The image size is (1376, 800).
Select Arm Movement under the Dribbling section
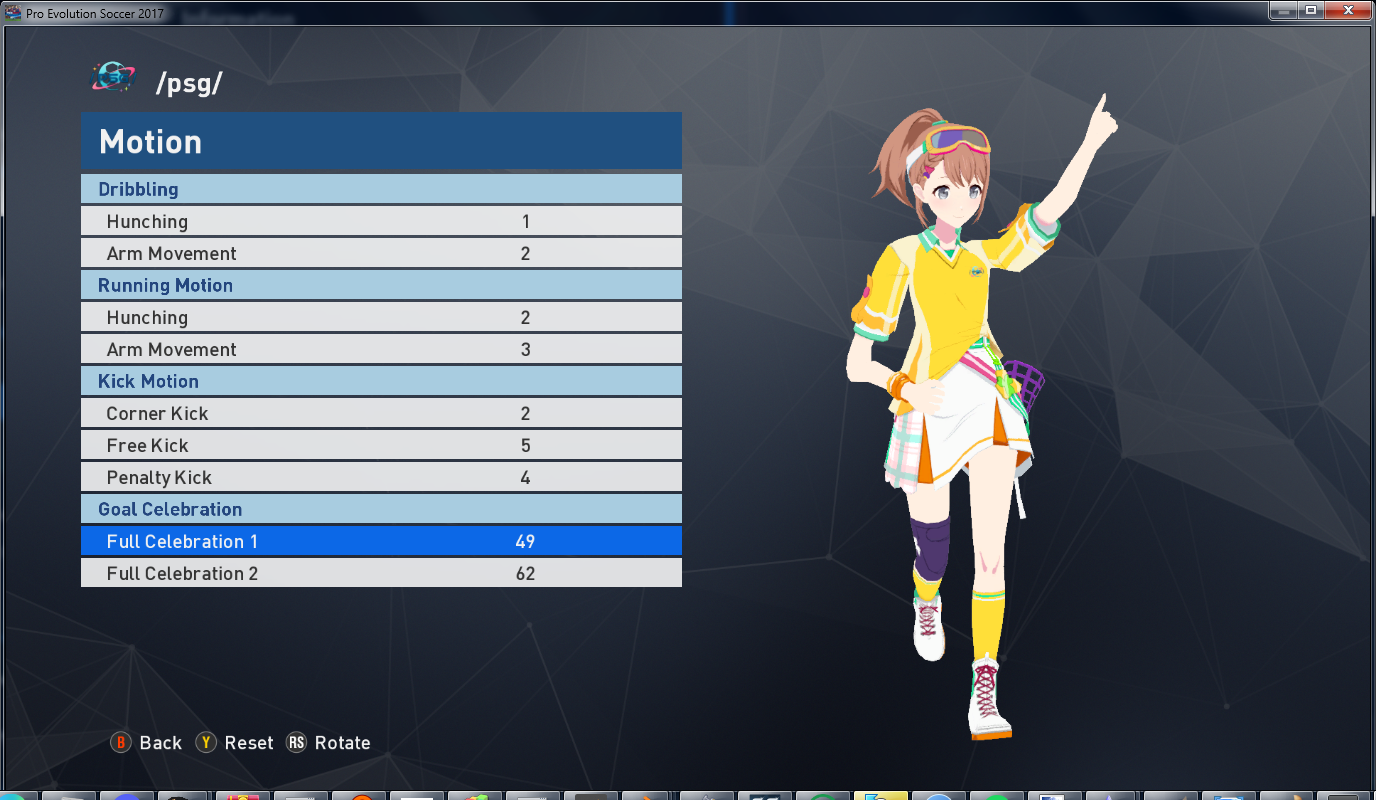coord(381,253)
